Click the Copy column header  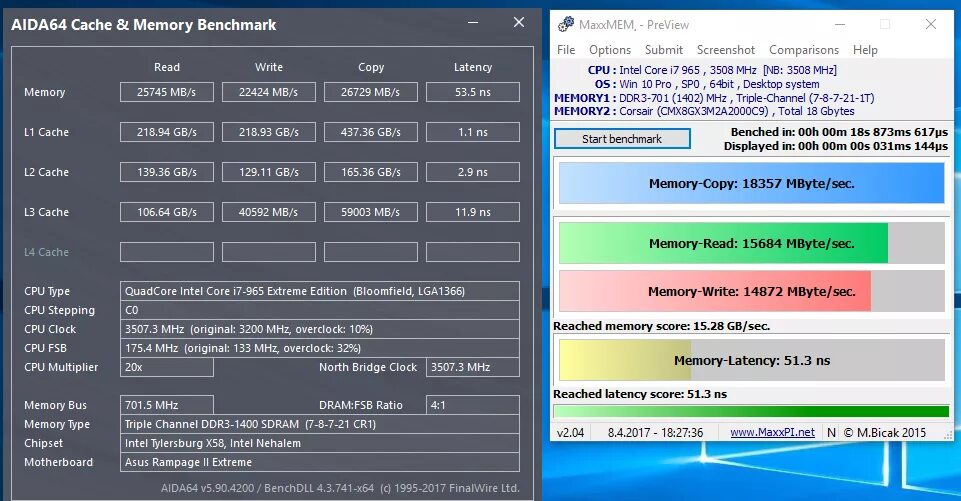click(x=371, y=67)
